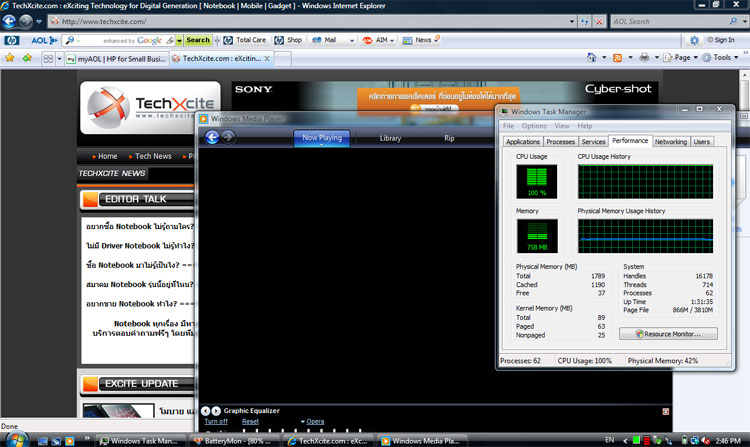The height and width of the screenshot is (447, 750).
Task: Open Task Manager Options menu
Action: point(534,126)
